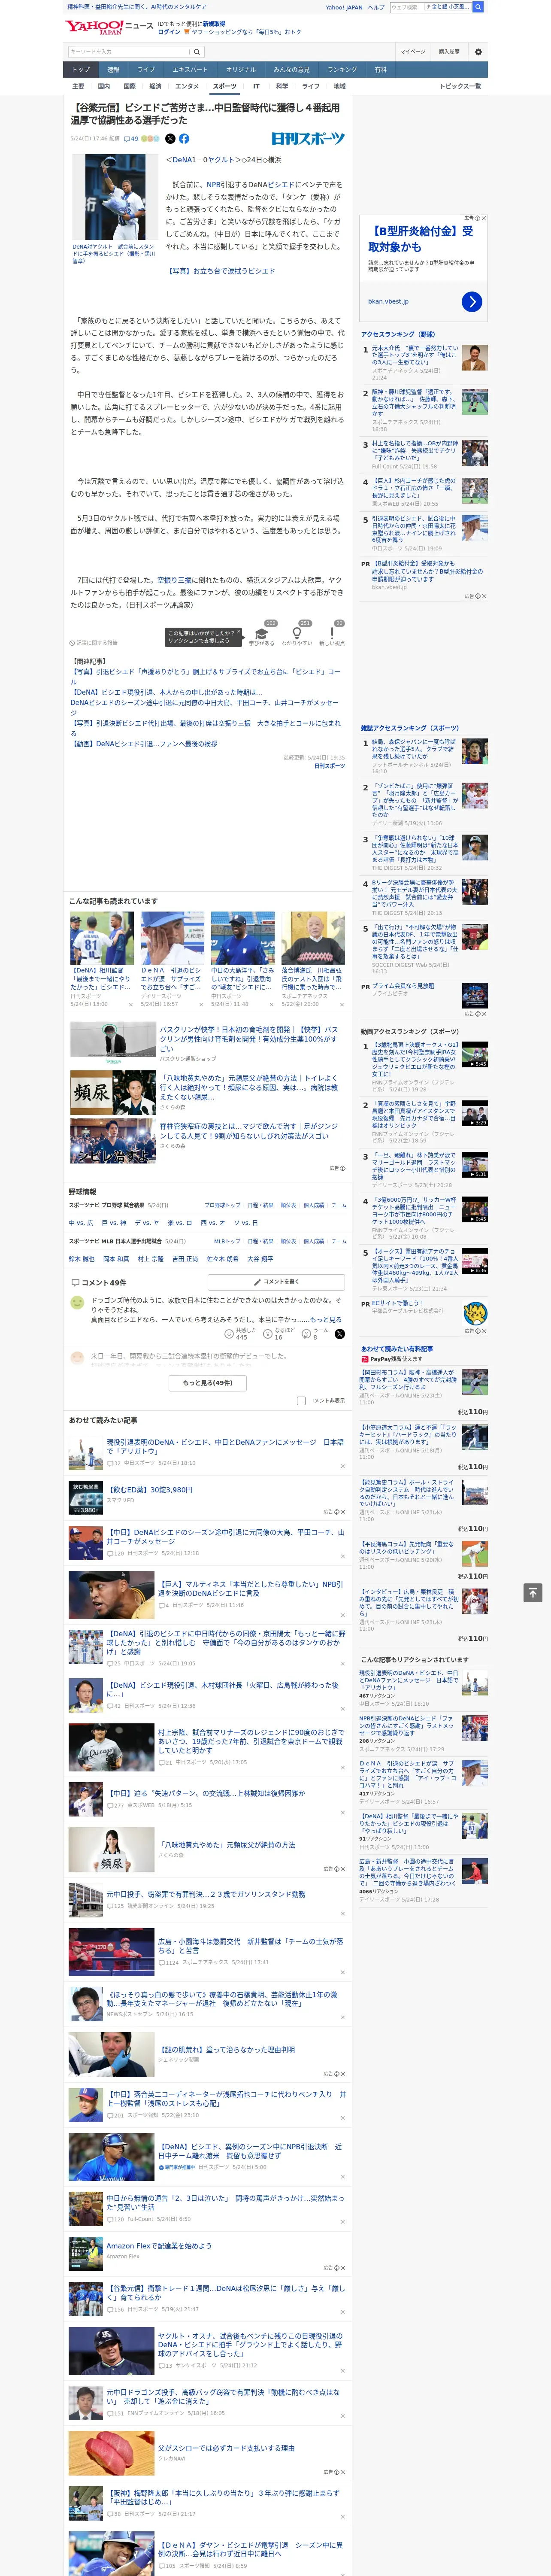Open the みんなの意見 tab
This screenshot has height=2576, width=551.
pyautogui.click(x=291, y=70)
